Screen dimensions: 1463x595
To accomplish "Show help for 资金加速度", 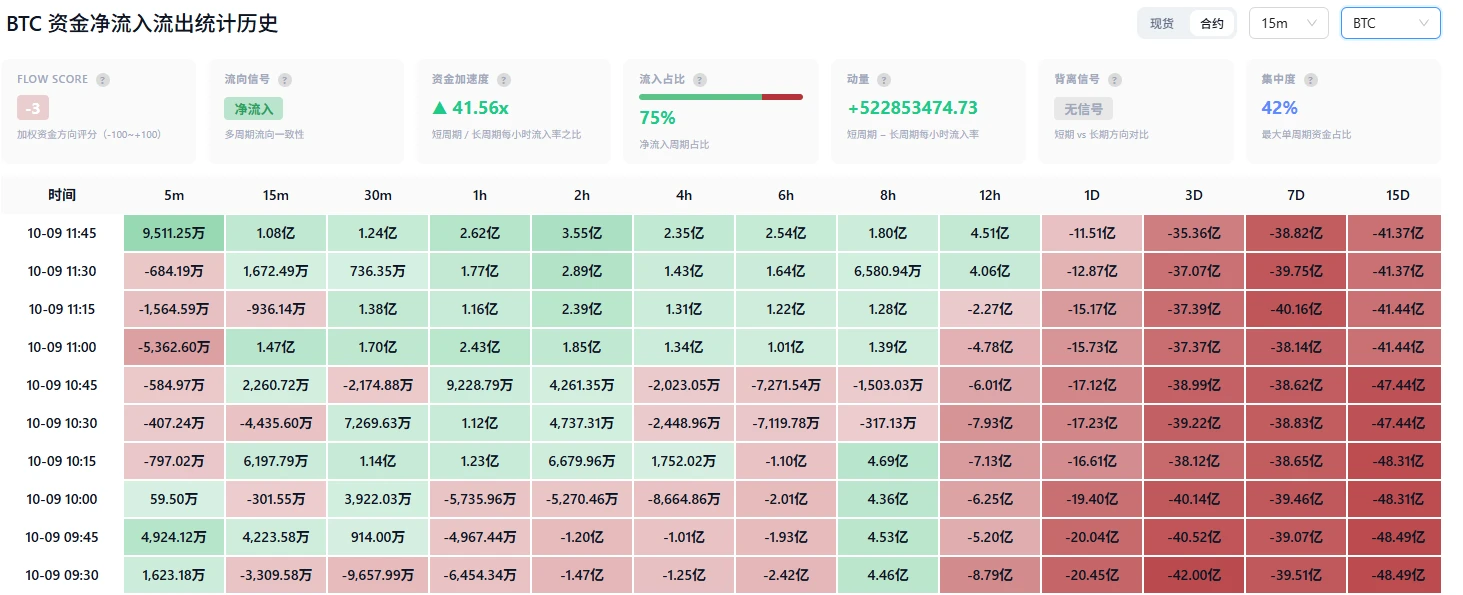I will [504, 80].
